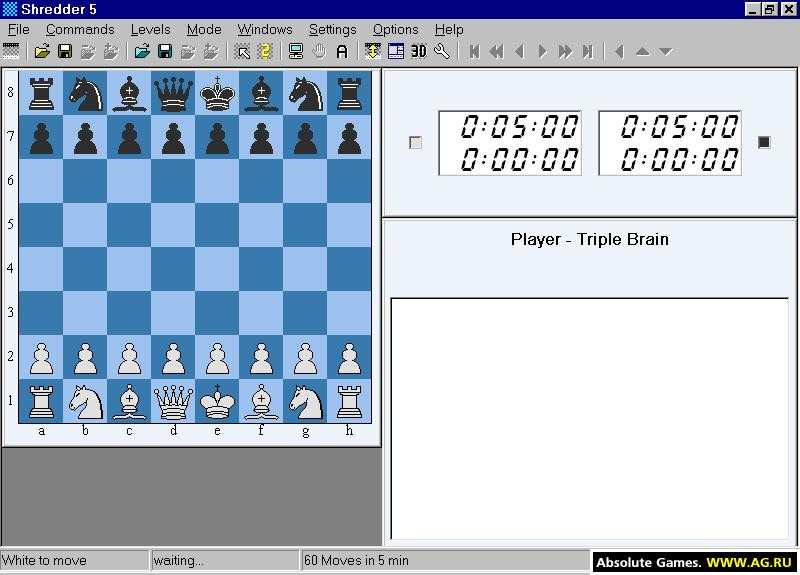This screenshot has height=575, width=800.
Task: Open file using the yellow folder icon
Action: point(42,52)
